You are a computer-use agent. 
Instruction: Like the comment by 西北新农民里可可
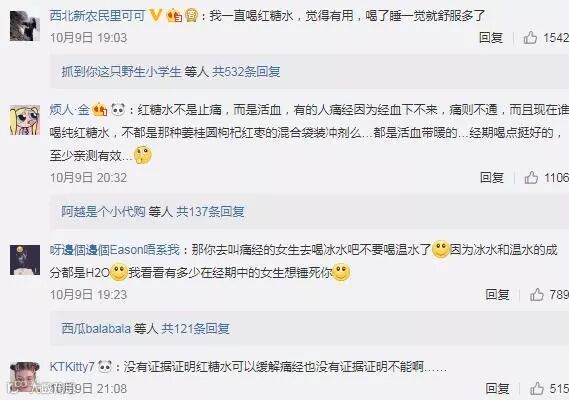530,38
